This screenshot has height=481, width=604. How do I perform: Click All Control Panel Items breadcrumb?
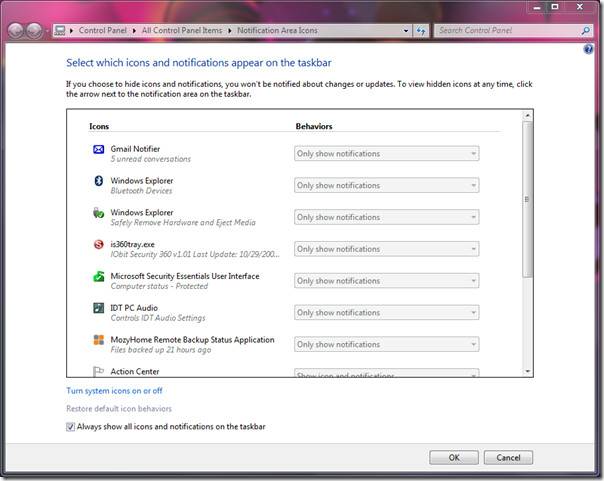point(182,30)
